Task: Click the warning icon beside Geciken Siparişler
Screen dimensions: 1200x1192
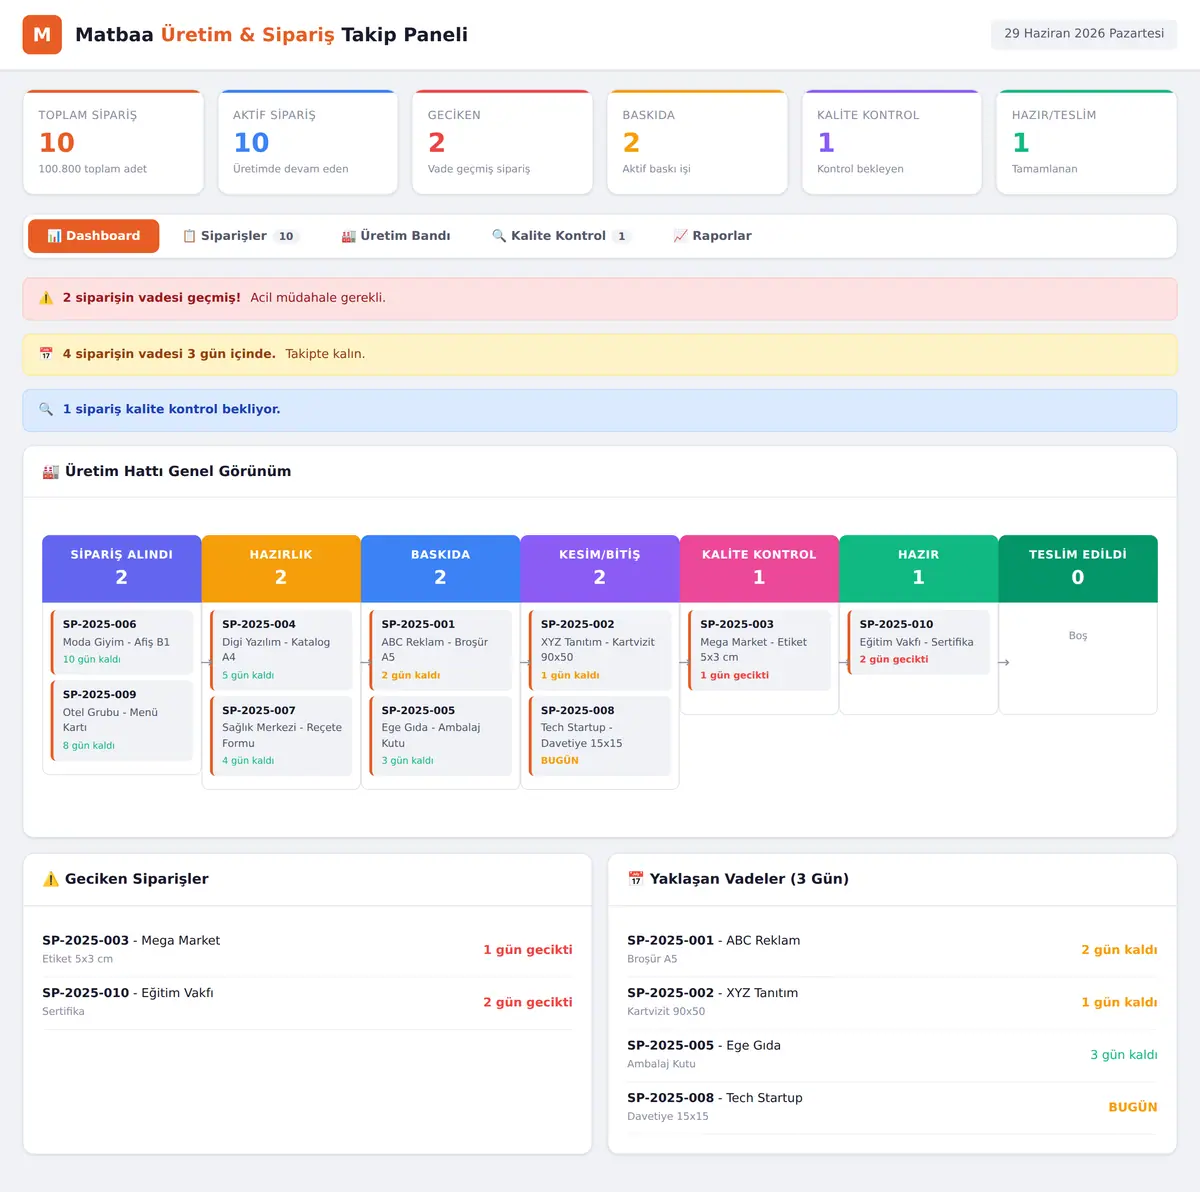Action: pyautogui.click(x=51, y=879)
